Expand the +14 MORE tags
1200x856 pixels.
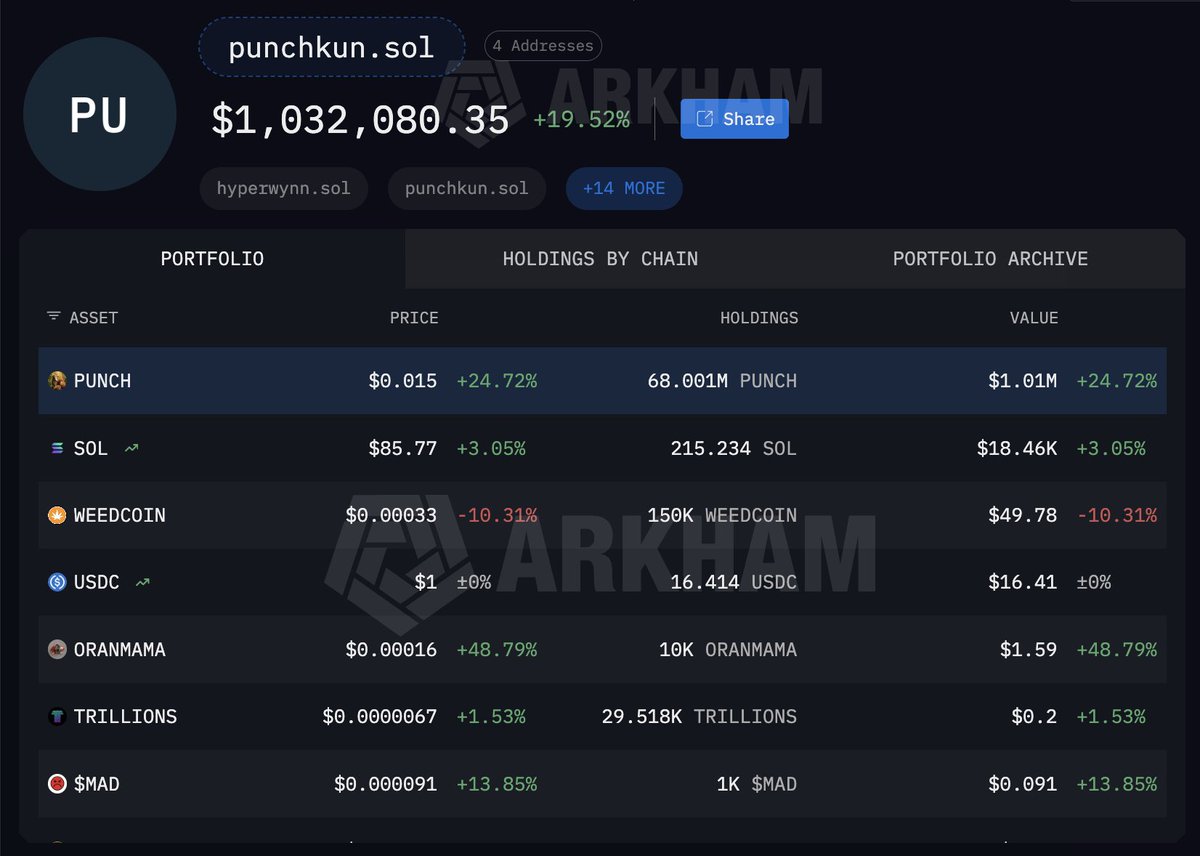(x=624, y=188)
